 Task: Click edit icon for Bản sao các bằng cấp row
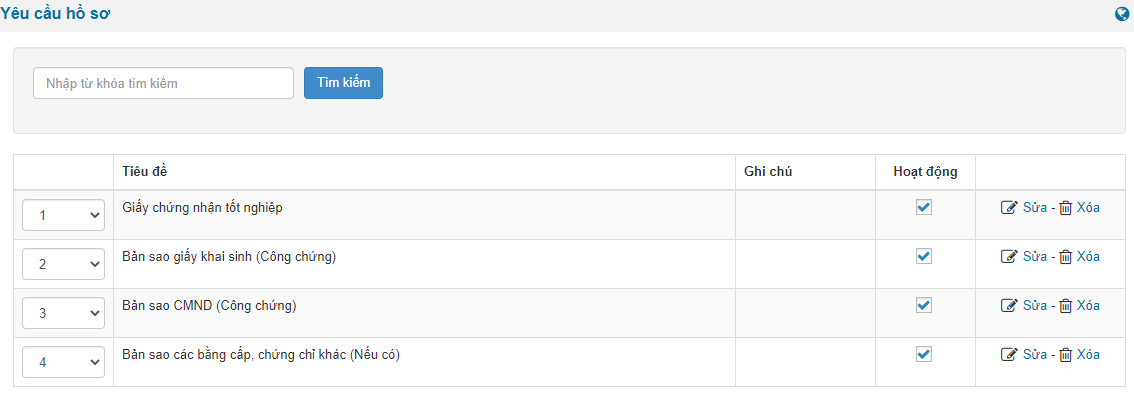pyautogui.click(x=1010, y=355)
